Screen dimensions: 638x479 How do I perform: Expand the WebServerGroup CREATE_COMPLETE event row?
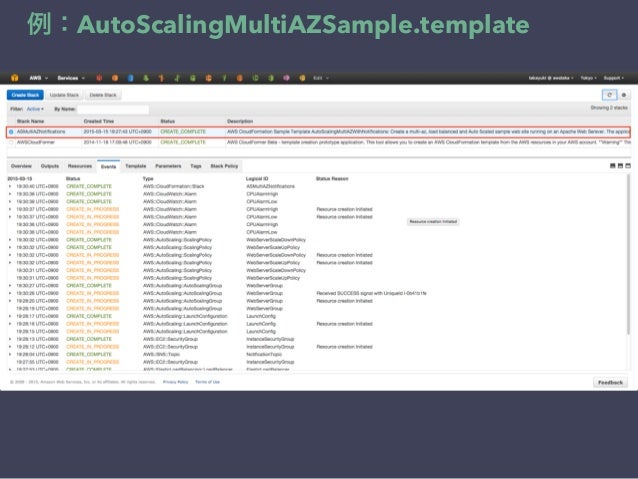pos(10,286)
